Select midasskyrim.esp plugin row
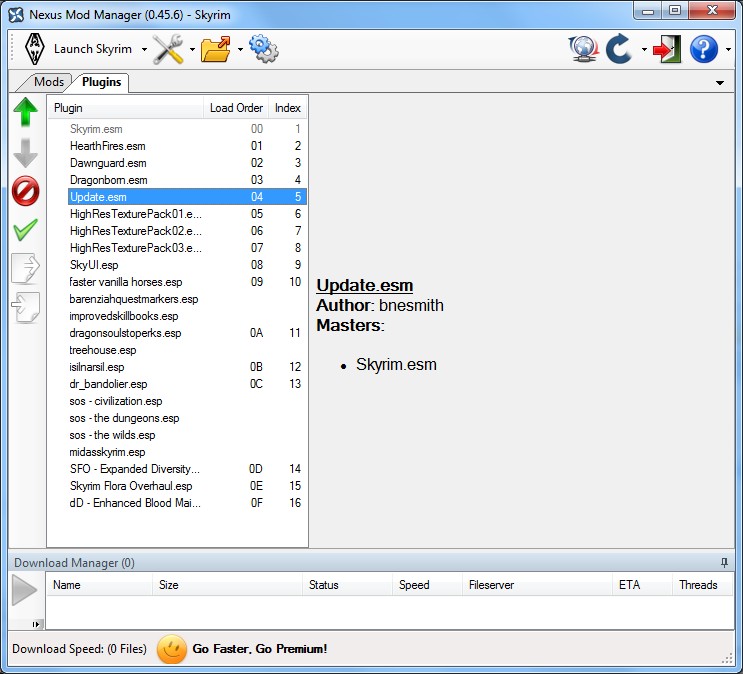This screenshot has height=674, width=743. coord(187,452)
